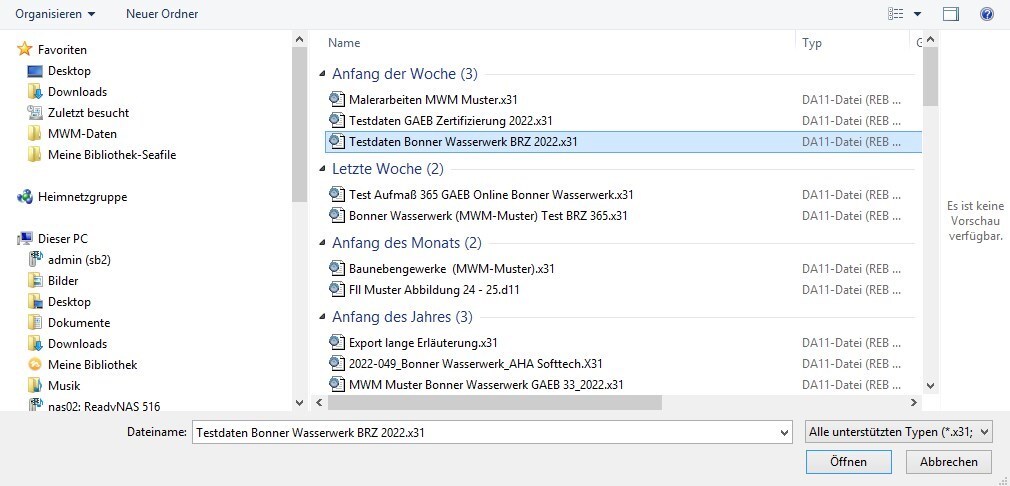Select file Export lange Erläuterung.x31
1010x486 pixels.
pos(423,343)
